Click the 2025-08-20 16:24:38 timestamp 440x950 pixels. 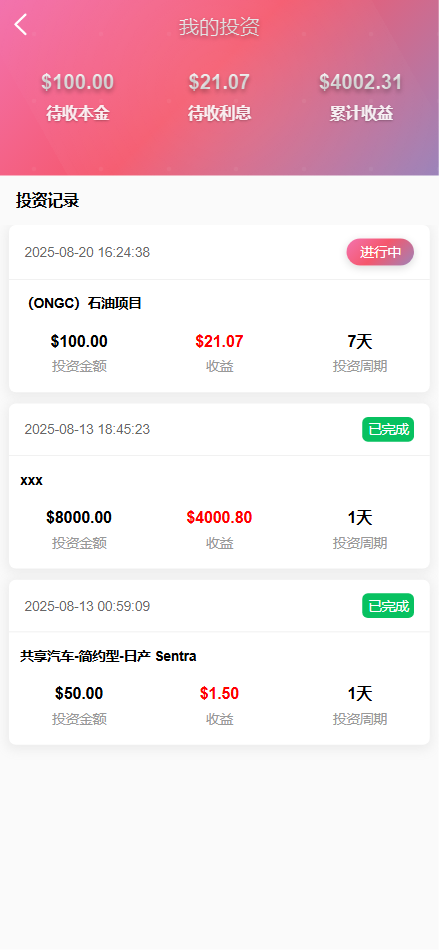(x=87, y=253)
